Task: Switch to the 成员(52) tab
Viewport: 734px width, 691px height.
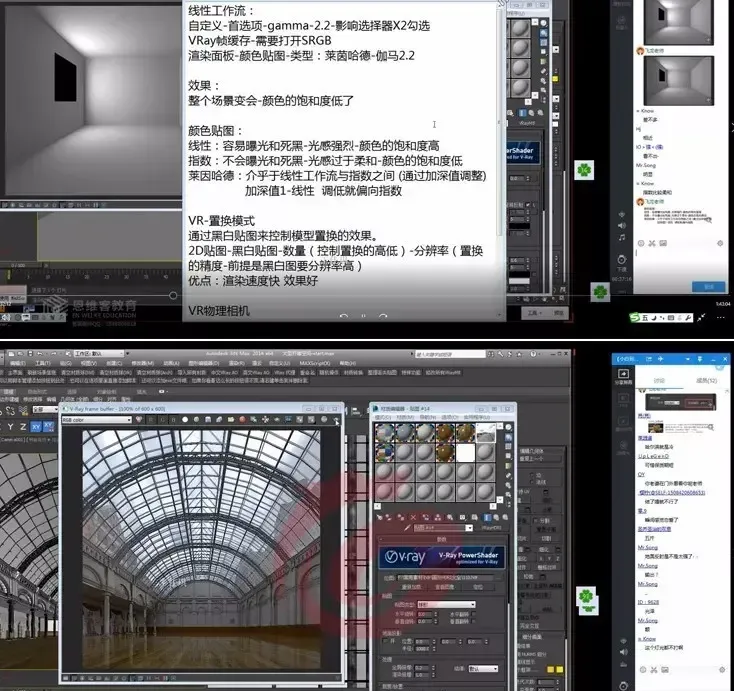Action: point(706,380)
